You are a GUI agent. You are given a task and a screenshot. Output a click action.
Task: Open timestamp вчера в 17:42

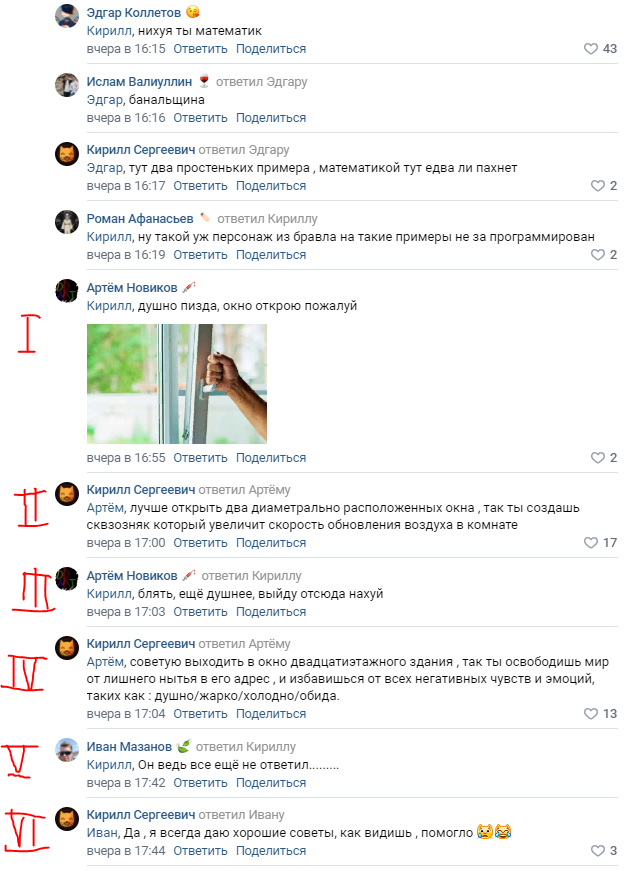[x=126, y=783]
